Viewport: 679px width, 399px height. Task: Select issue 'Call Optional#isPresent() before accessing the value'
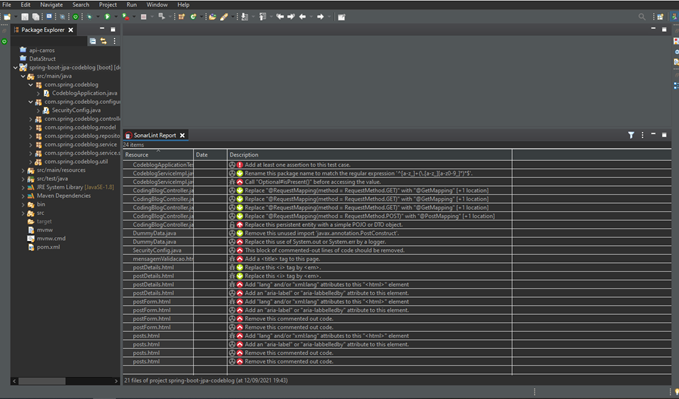coord(397,182)
